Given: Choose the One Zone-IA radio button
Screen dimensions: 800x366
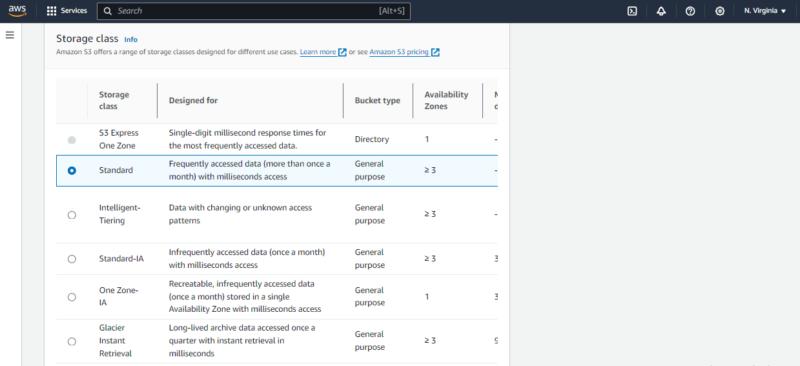Looking at the screenshot, I should click(72, 297).
